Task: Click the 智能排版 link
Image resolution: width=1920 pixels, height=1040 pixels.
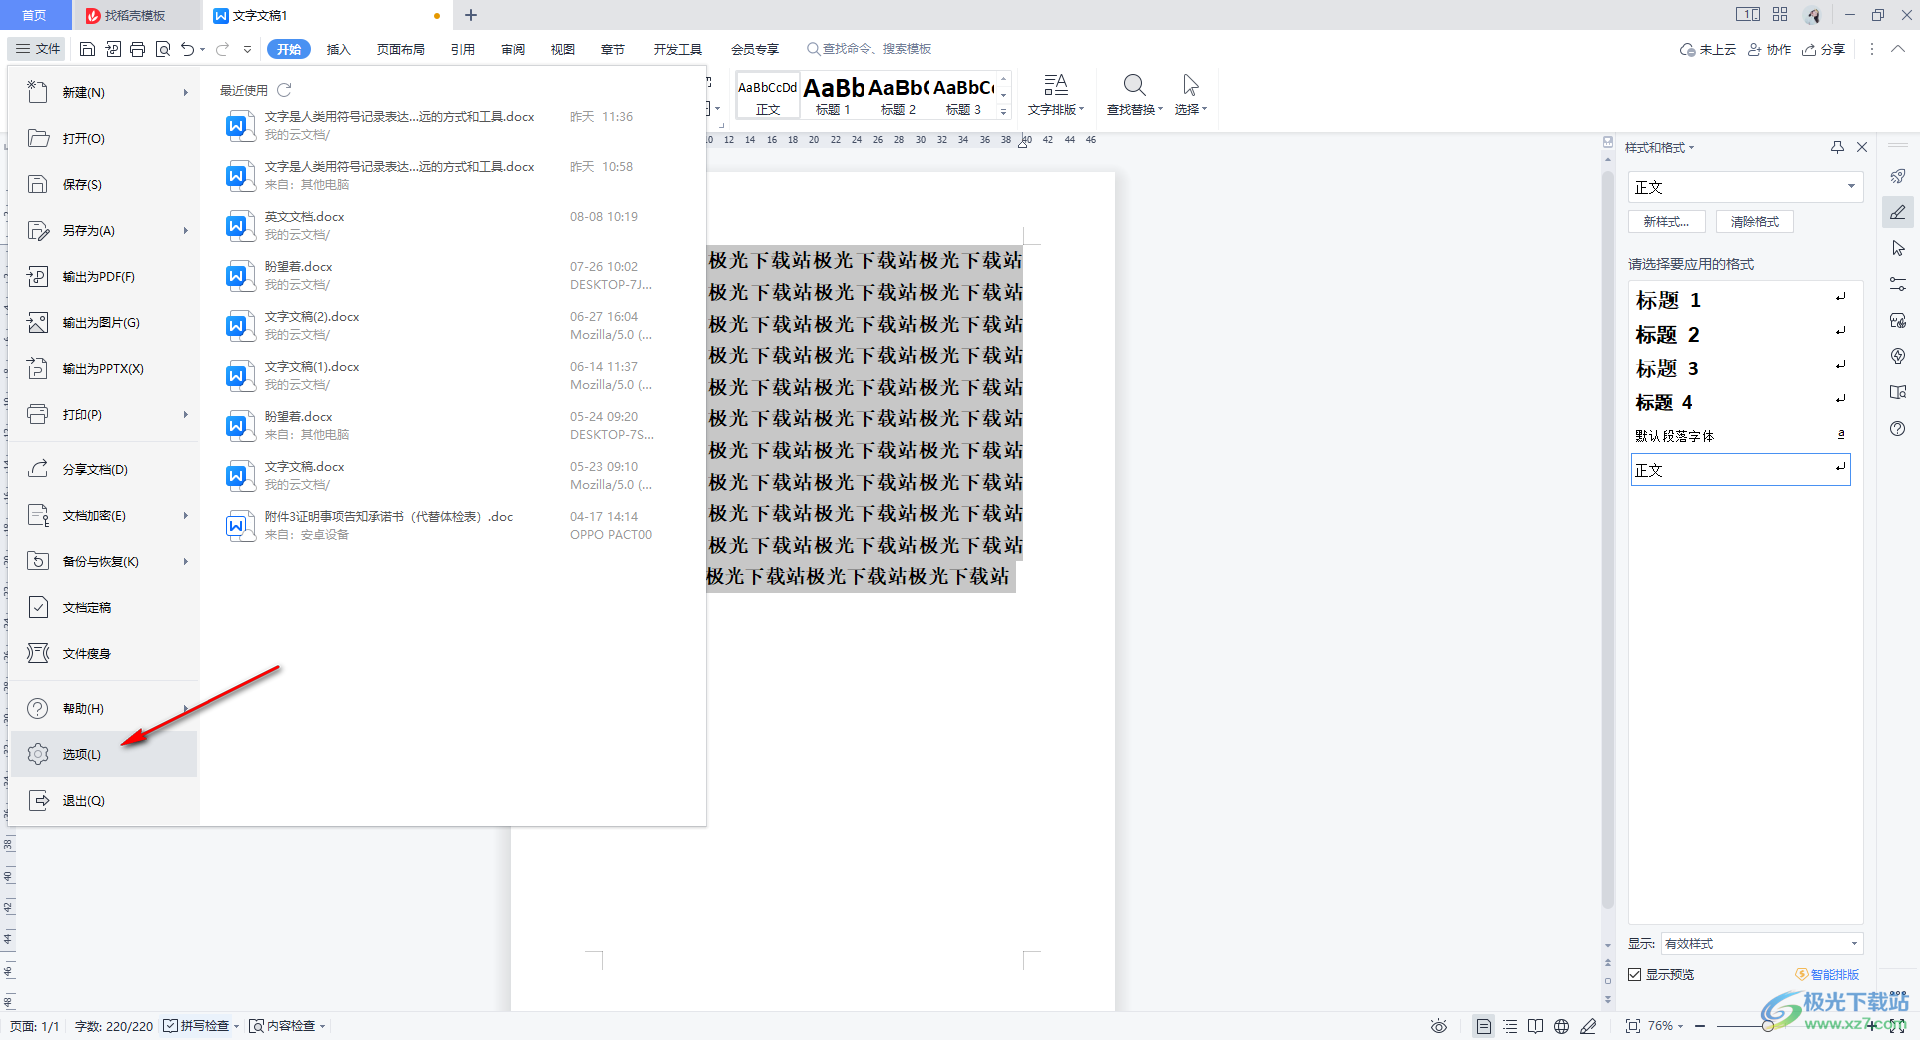Action: pyautogui.click(x=1828, y=974)
